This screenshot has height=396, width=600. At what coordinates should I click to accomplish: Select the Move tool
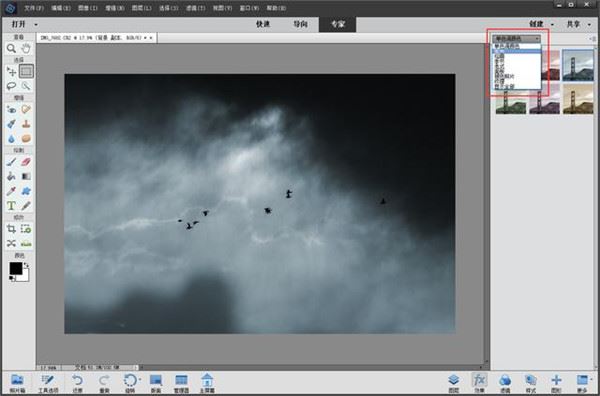coord(11,71)
